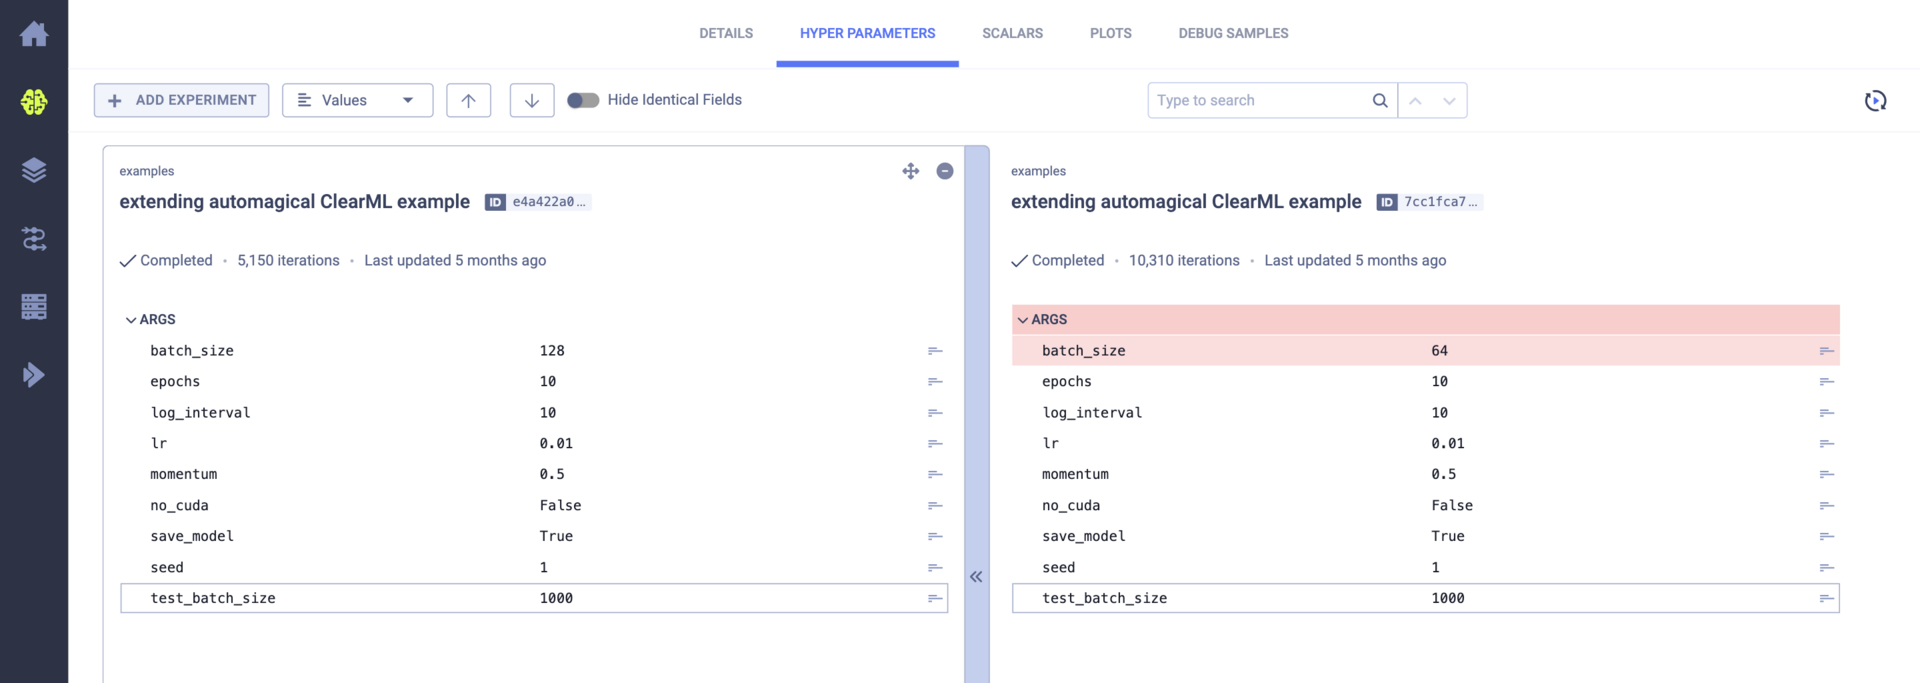The image size is (1920, 683).
Task: Open the DEBUG SAMPLES tab
Action: click(x=1233, y=33)
